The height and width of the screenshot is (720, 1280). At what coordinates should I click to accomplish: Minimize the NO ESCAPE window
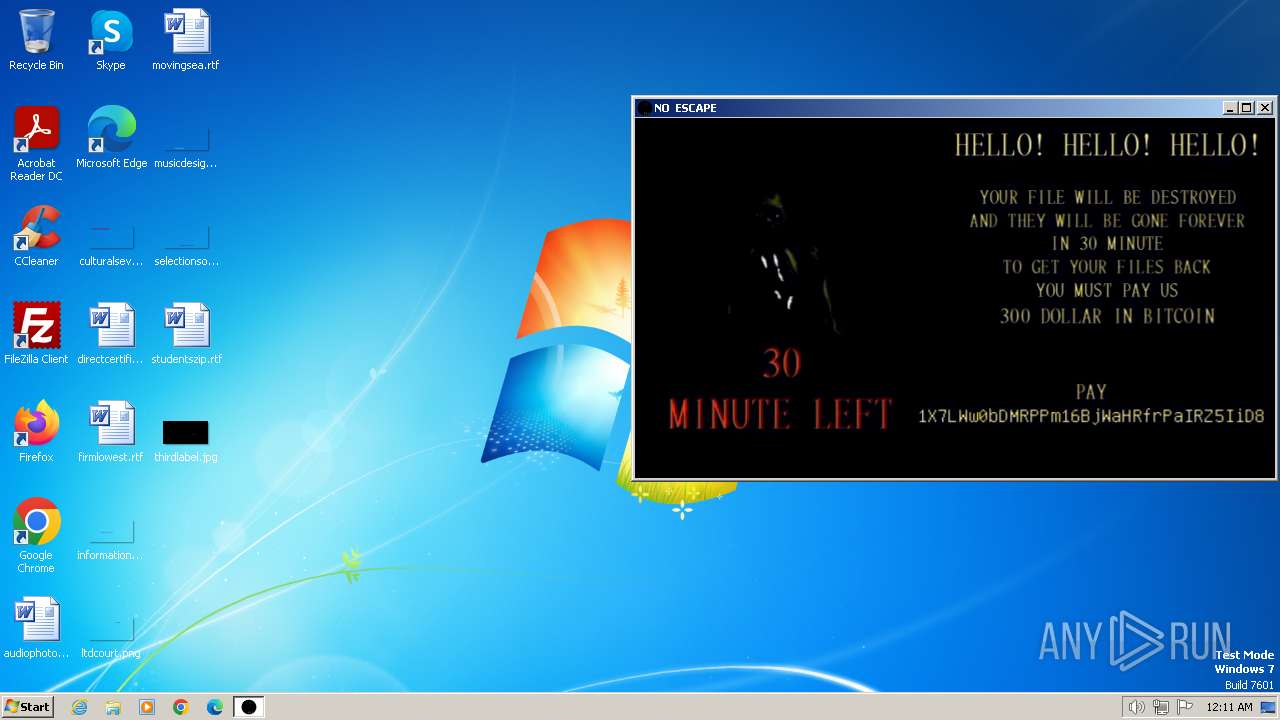tap(1230, 108)
